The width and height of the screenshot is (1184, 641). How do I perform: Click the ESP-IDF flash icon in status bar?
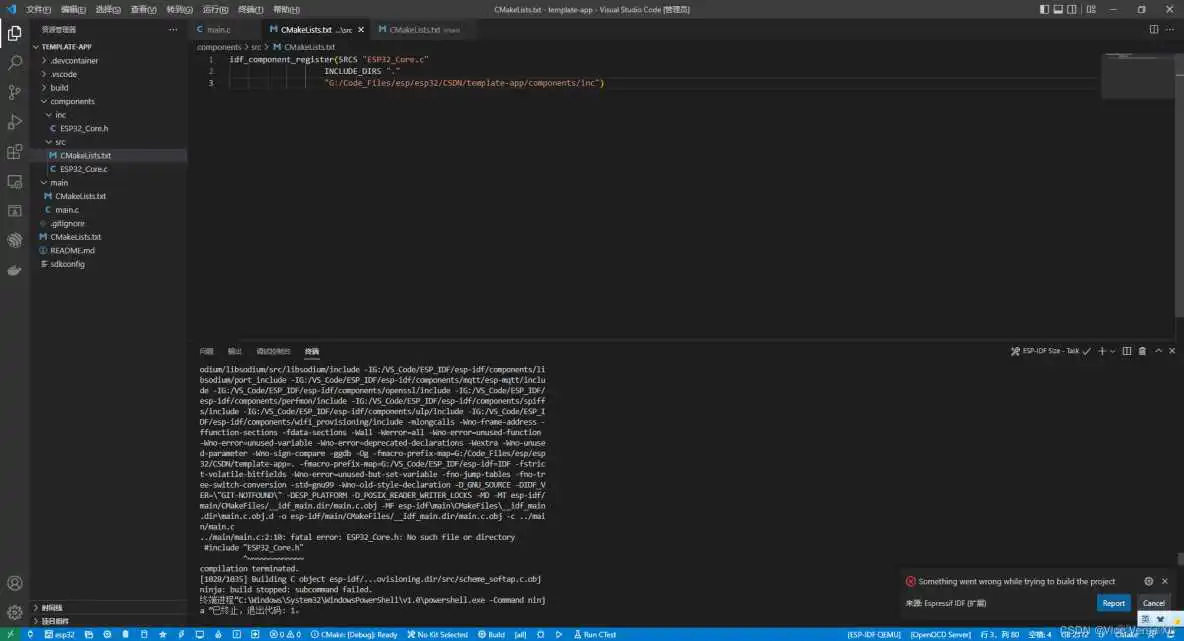[181, 633]
